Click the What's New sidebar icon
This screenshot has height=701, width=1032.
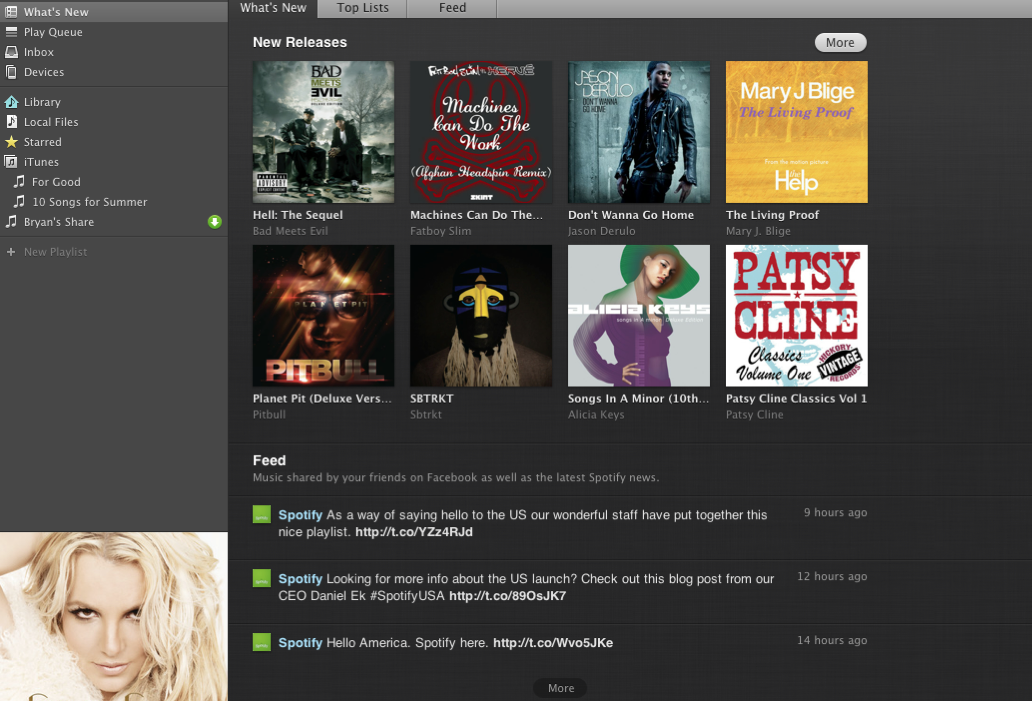point(11,11)
